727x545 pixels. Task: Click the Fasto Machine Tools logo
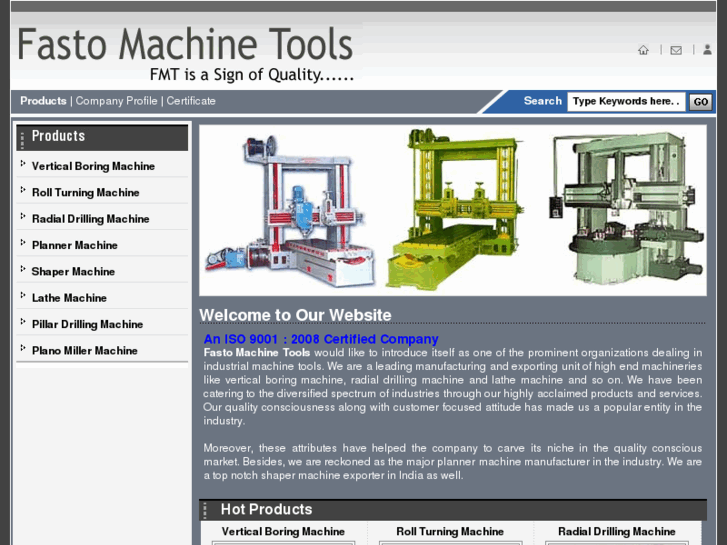point(185,45)
